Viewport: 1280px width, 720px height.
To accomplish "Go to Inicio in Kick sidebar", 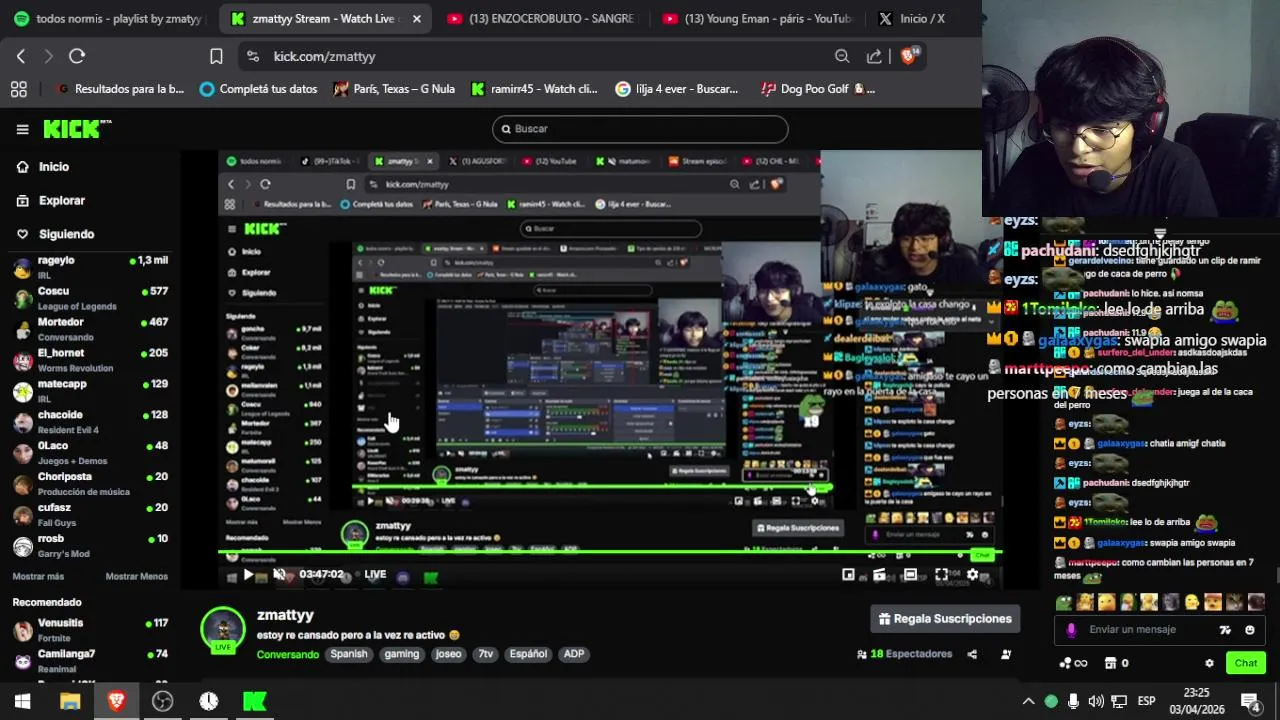I will point(54,167).
